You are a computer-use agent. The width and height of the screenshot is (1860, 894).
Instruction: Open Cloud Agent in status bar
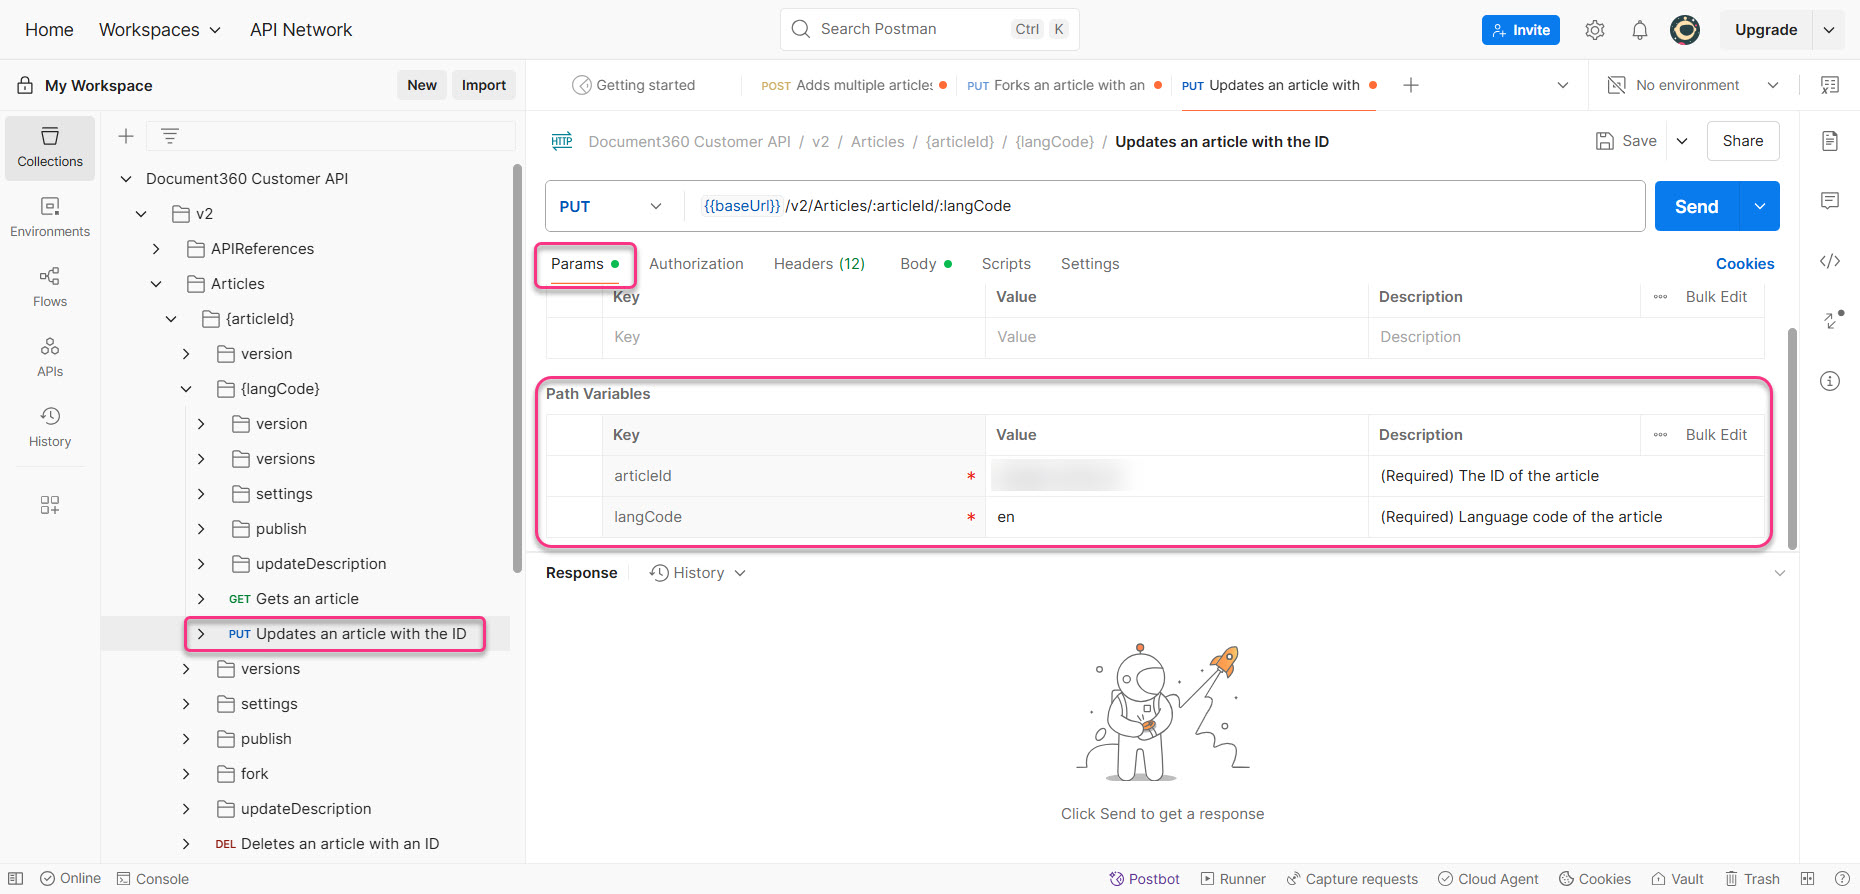pyautogui.click(x=1488, y=879)
